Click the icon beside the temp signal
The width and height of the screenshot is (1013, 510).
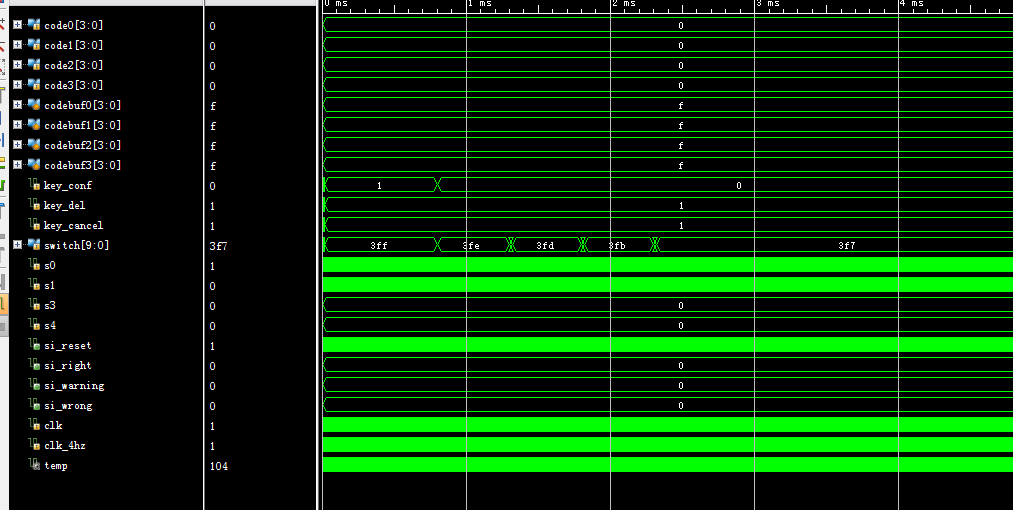[36, 465]
